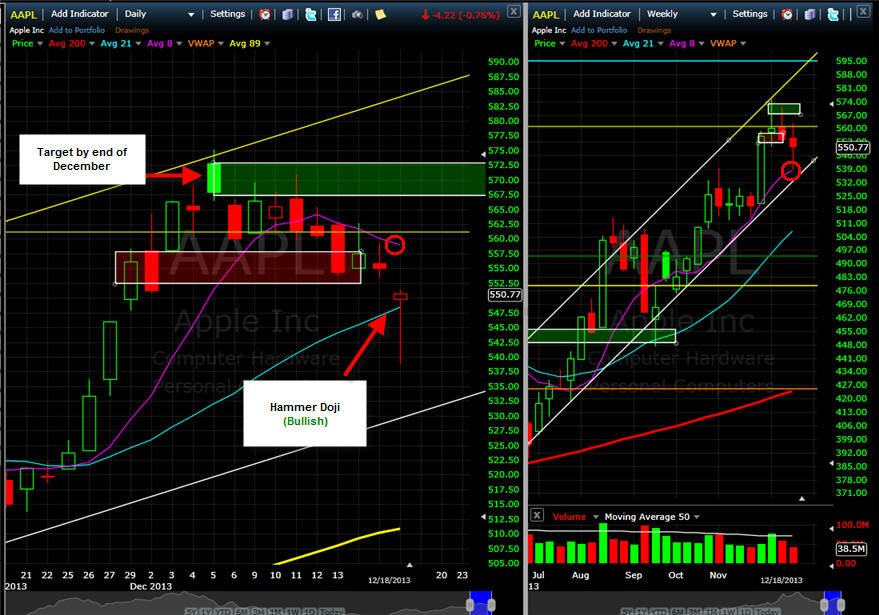
Task: Click the 550.77 price label on Daily axis
Action: click(505, 294)
